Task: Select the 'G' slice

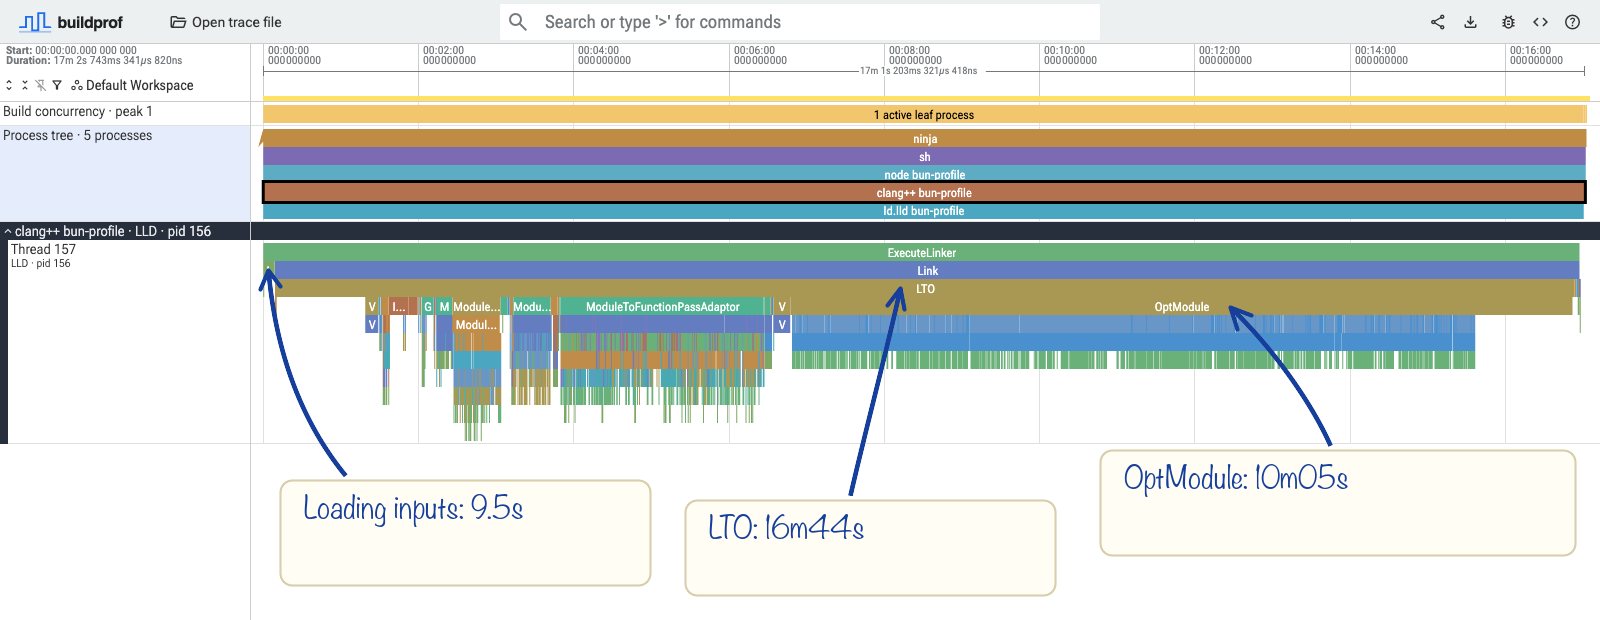Action: click(428, 307)
